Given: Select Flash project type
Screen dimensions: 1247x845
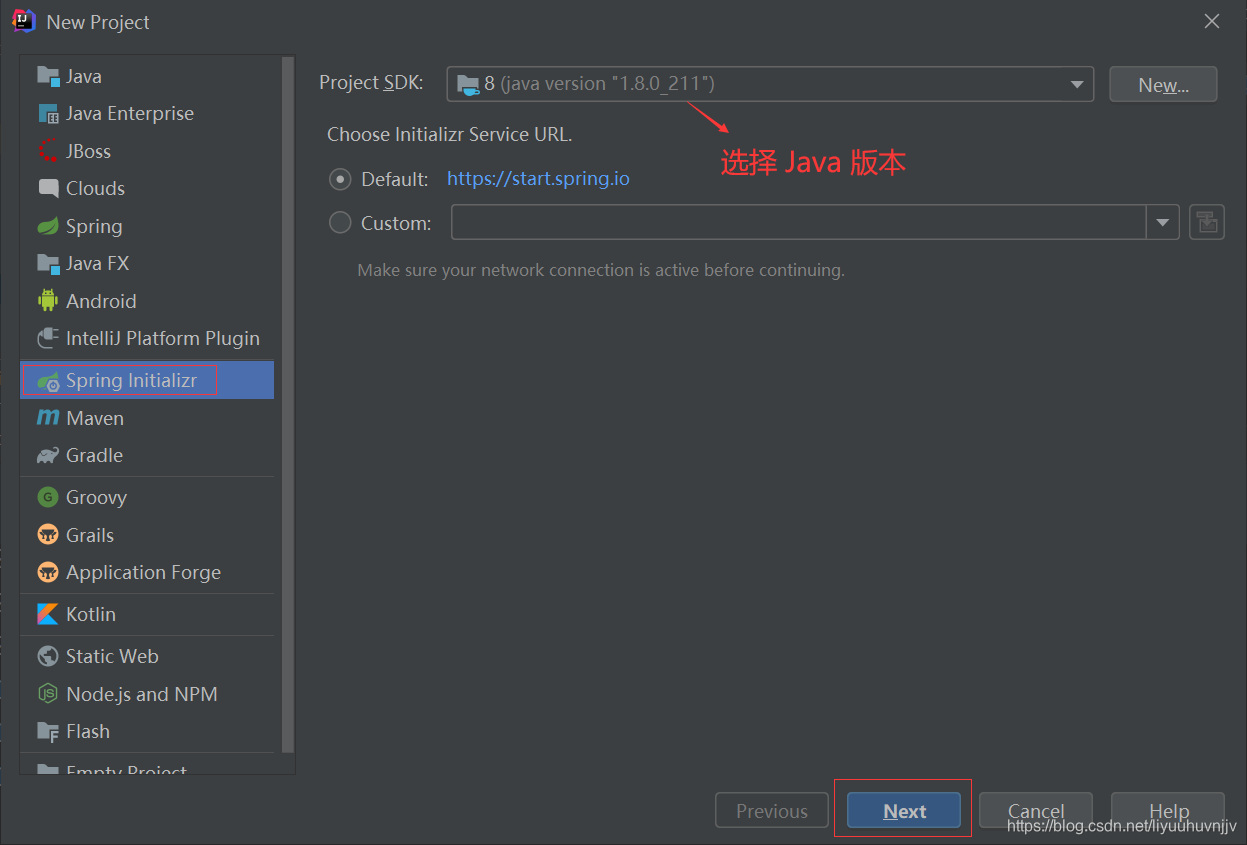Looking at the screenshot, I should 147,731.
